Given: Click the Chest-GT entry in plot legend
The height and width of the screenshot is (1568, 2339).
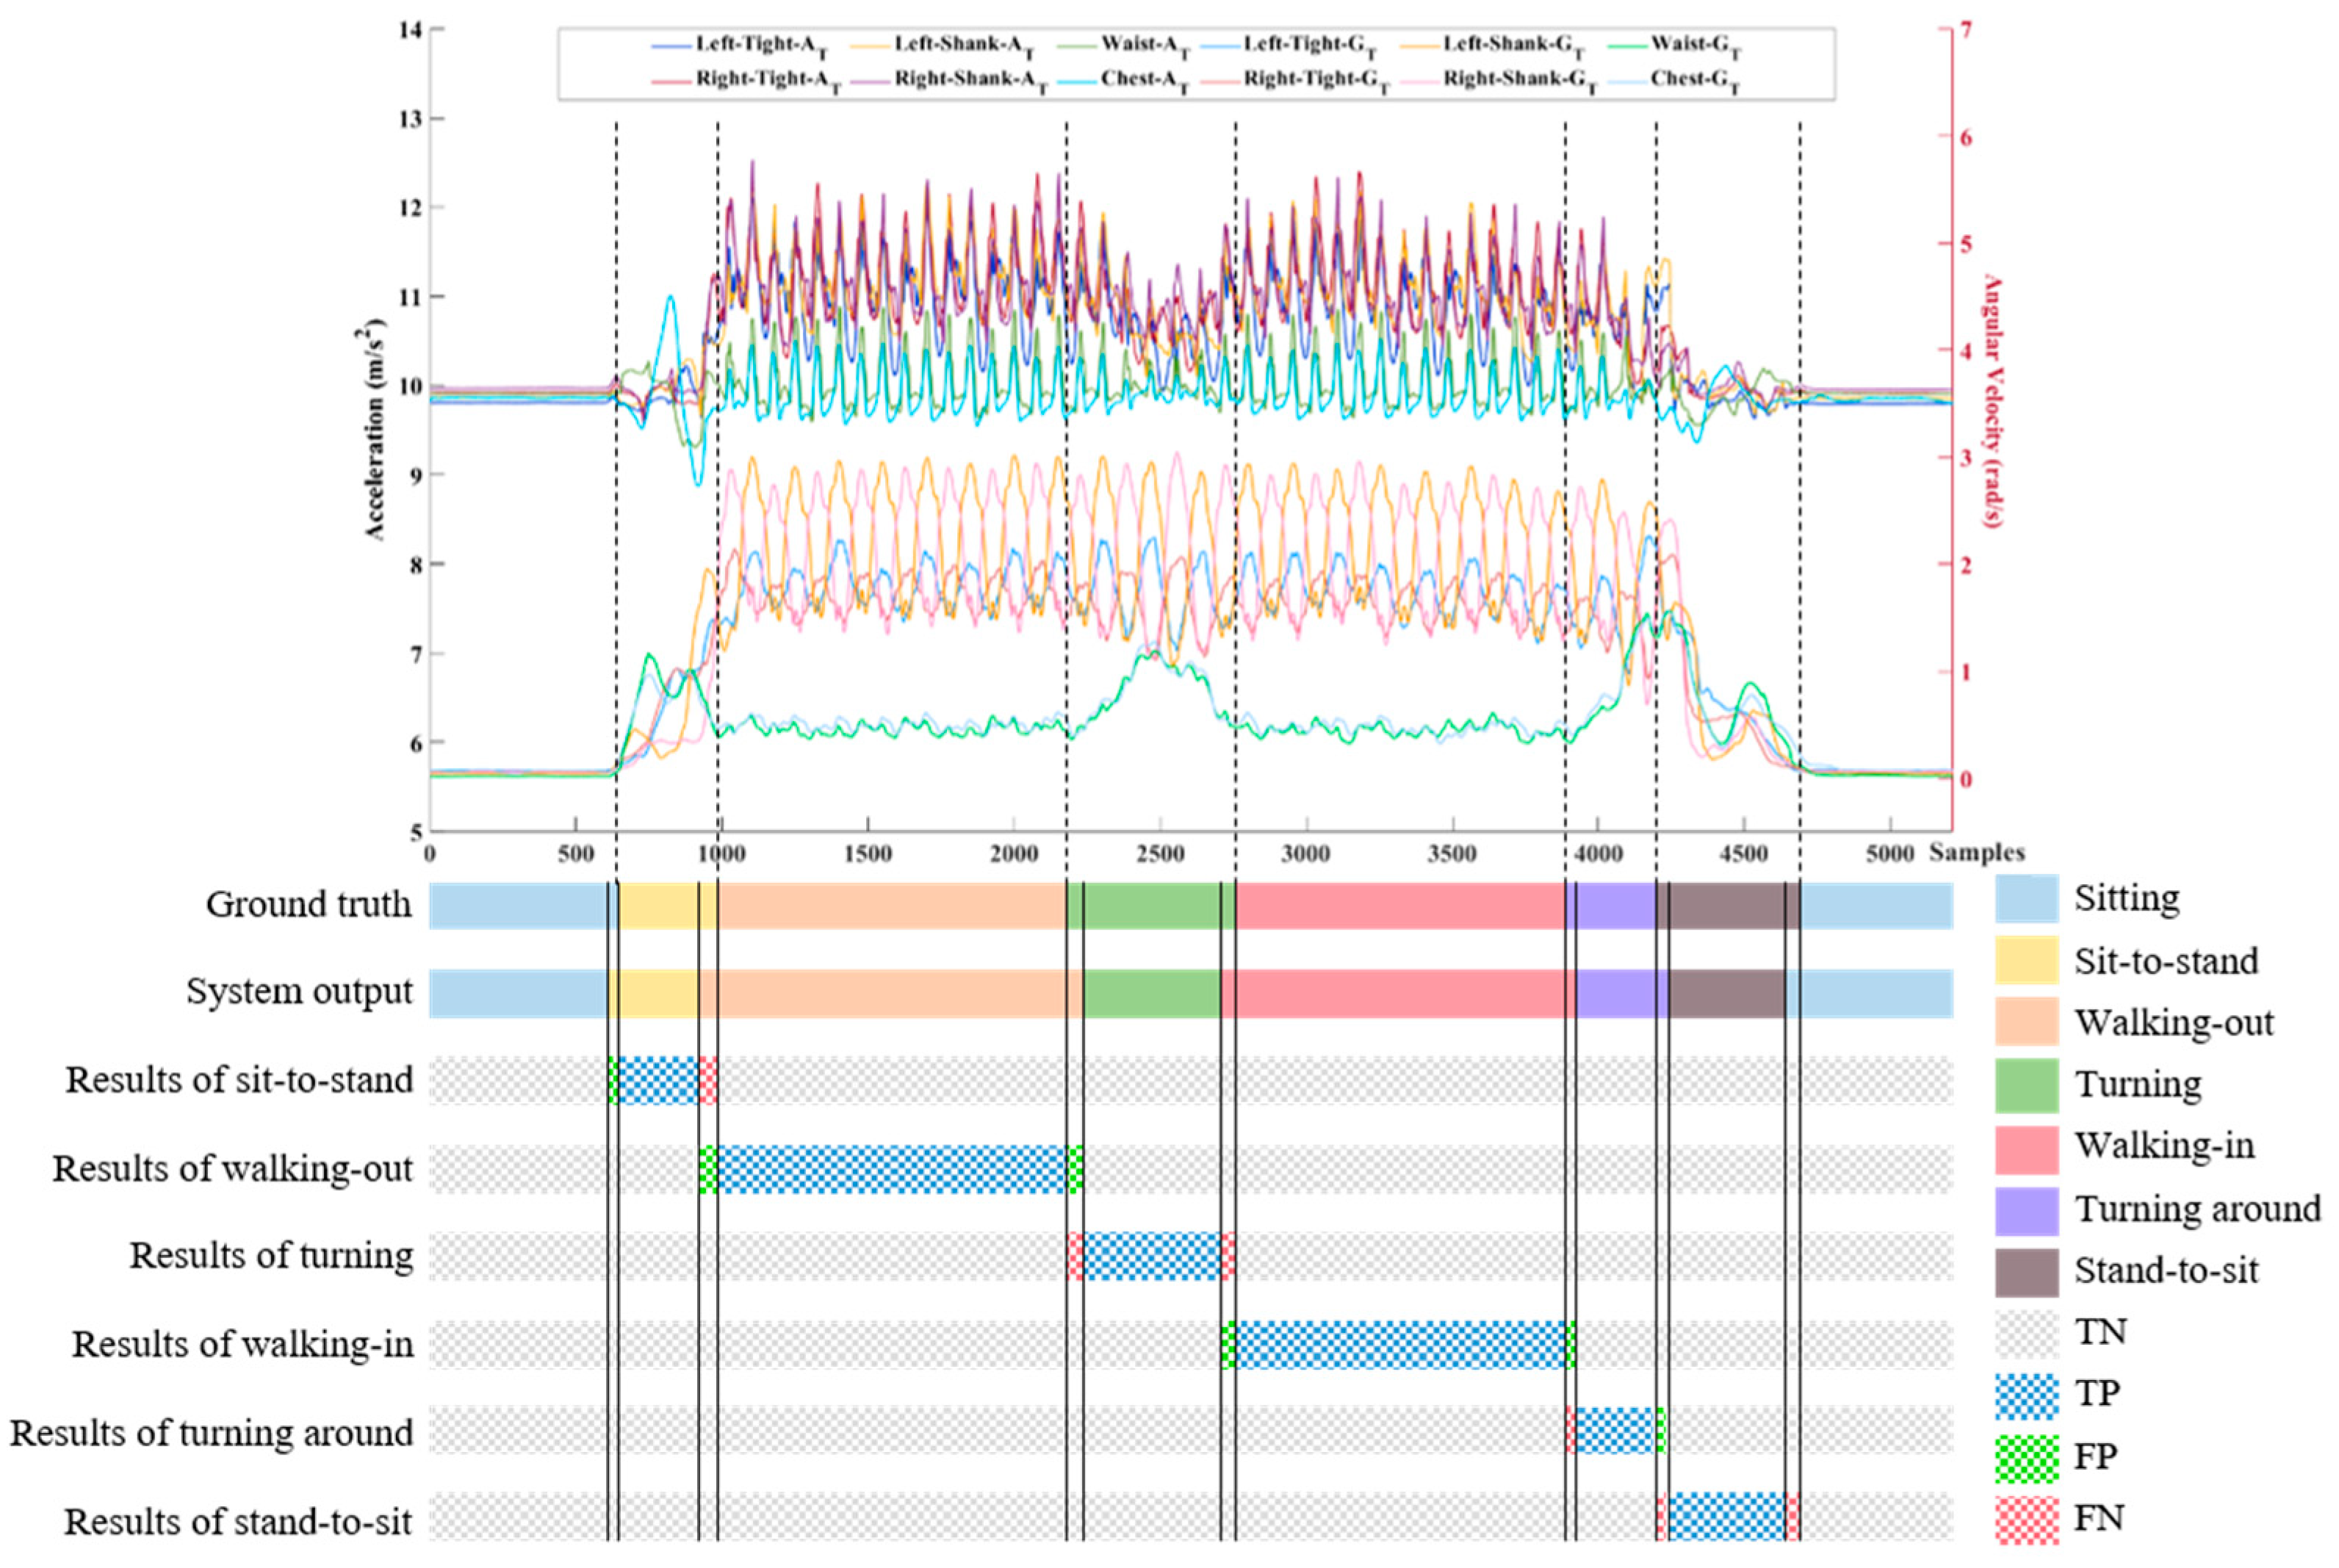Looking at the screenshot, I should (1695, 80).
